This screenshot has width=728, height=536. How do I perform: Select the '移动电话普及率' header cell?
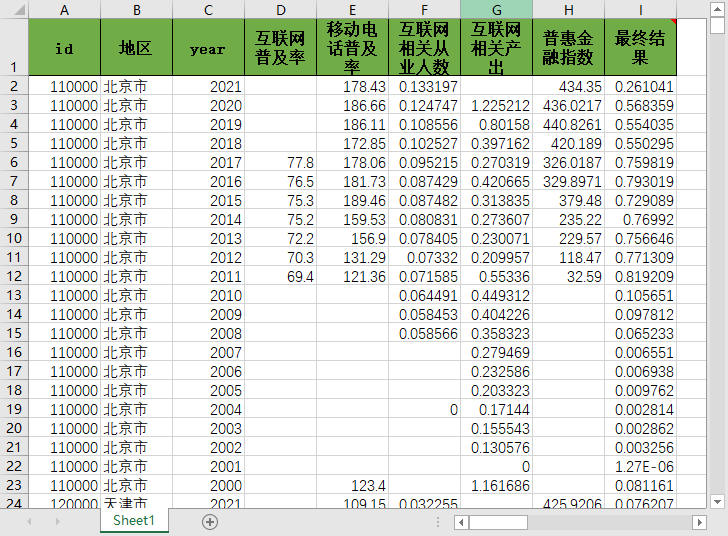[352, 47]
